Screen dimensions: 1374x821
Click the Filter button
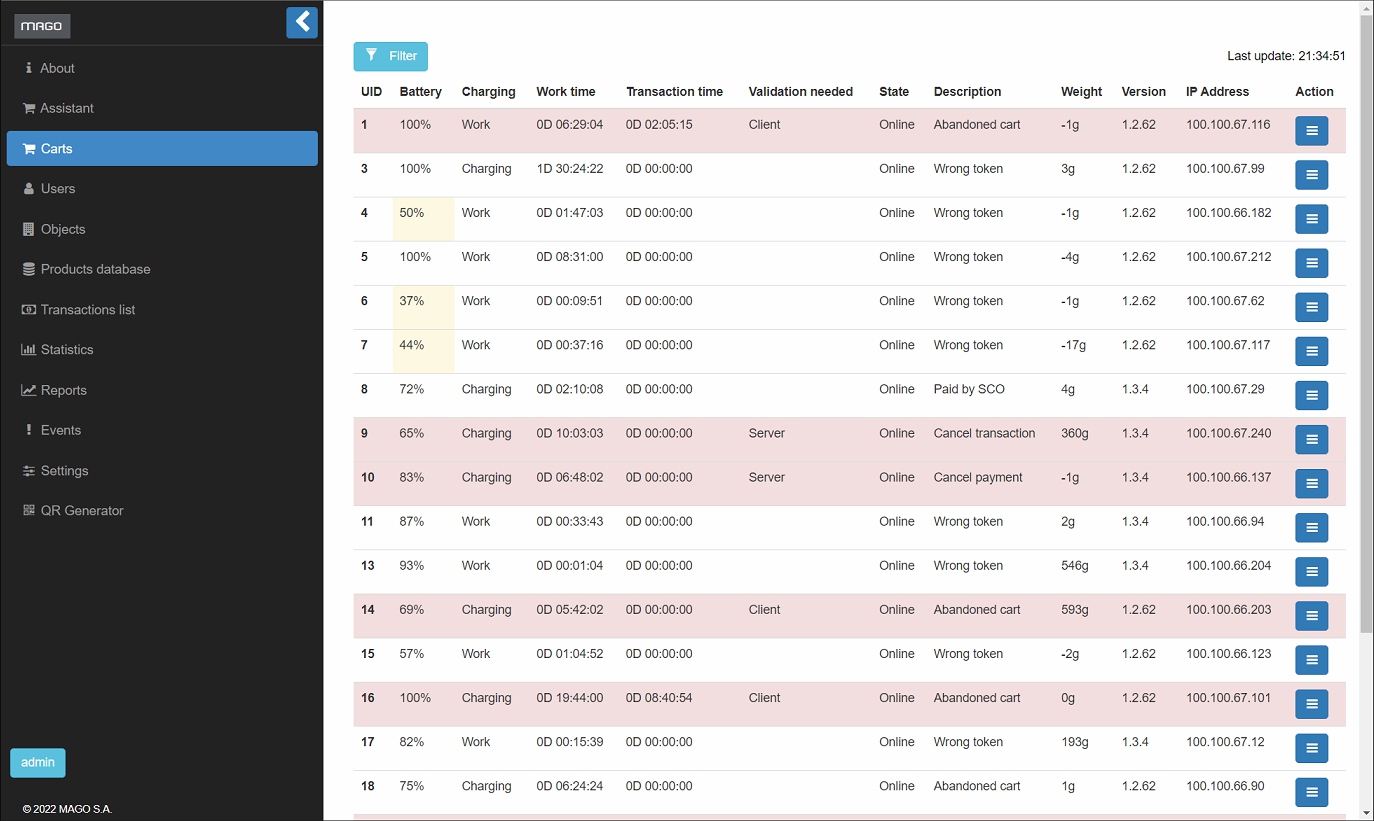390,56
